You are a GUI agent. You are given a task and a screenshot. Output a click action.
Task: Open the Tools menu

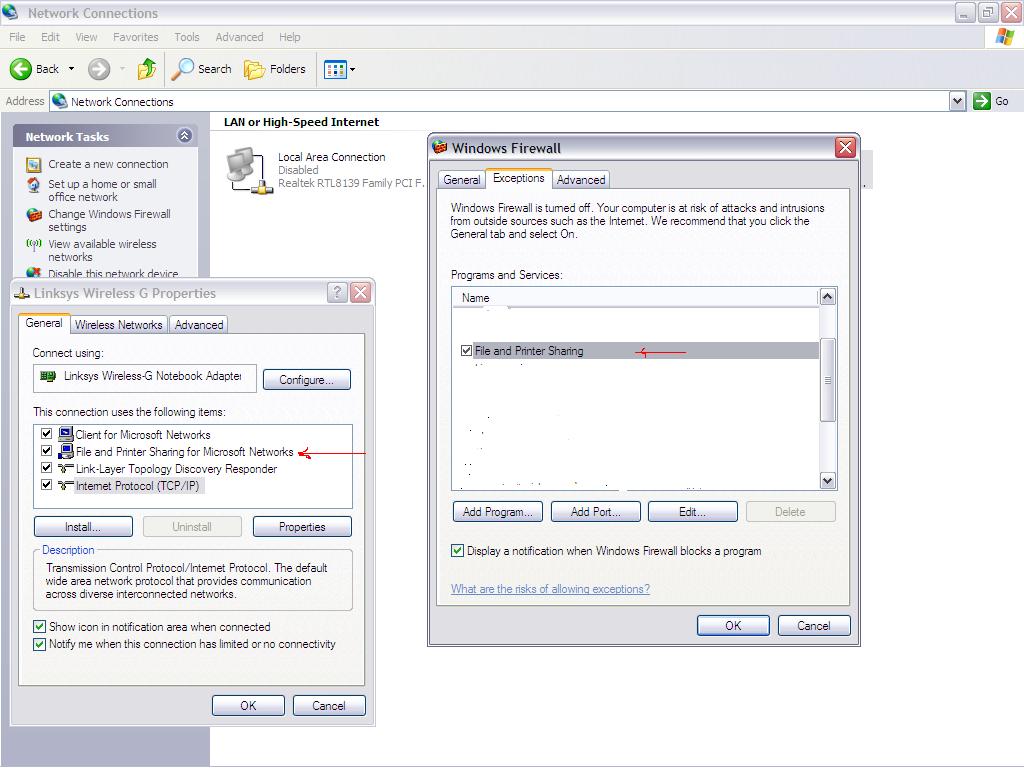pyautogui.click(x=187, y=37)
